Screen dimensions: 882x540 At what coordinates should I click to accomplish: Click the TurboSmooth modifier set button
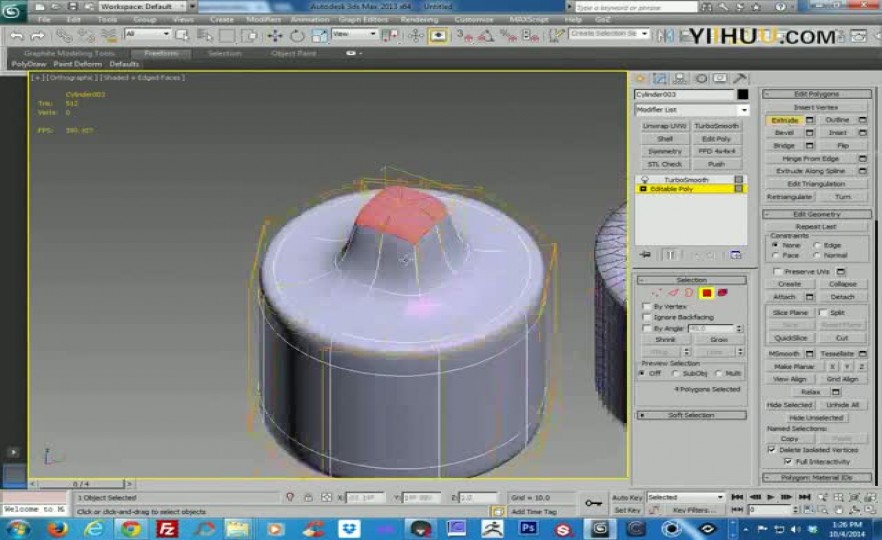(x=716, y=126)
